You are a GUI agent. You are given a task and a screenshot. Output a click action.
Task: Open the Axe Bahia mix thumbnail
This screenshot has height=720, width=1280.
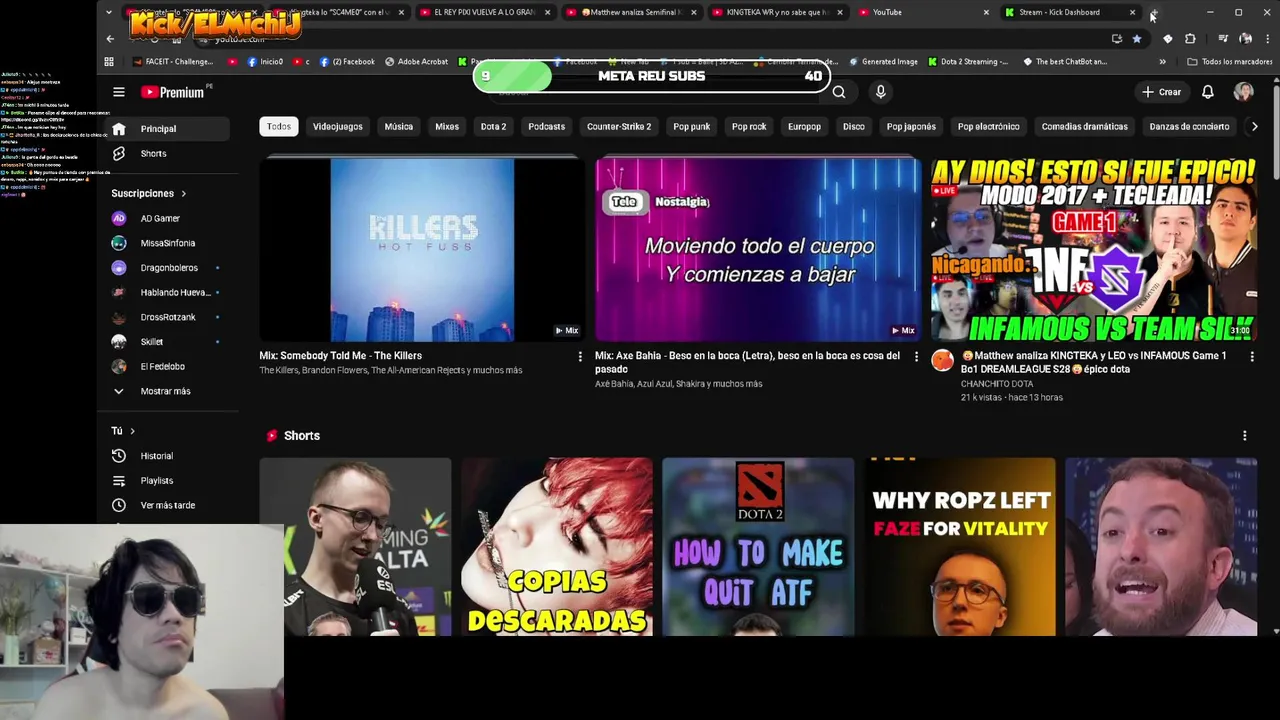point(758,250)
